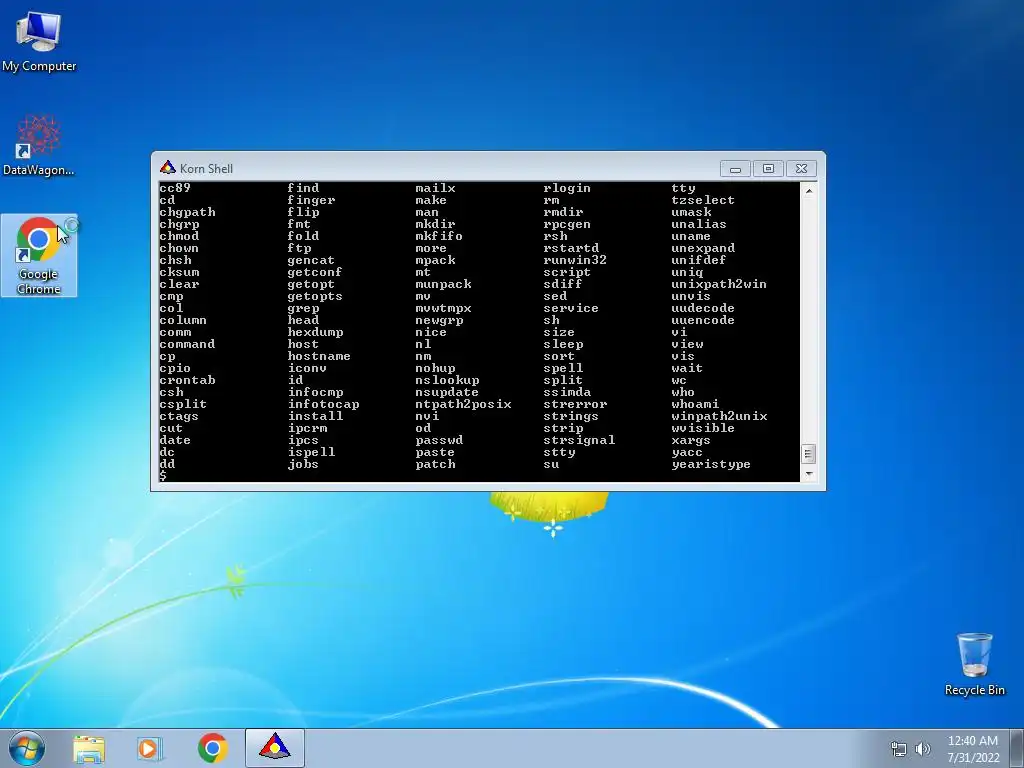Click the 'munpack' command text
The image size is (1024, 768).
pyautogui.click(x=443, y=284)
